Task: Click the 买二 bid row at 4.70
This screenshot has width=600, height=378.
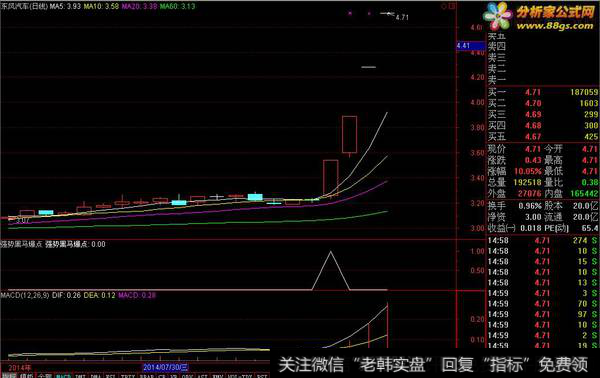Action: point(543,103)
